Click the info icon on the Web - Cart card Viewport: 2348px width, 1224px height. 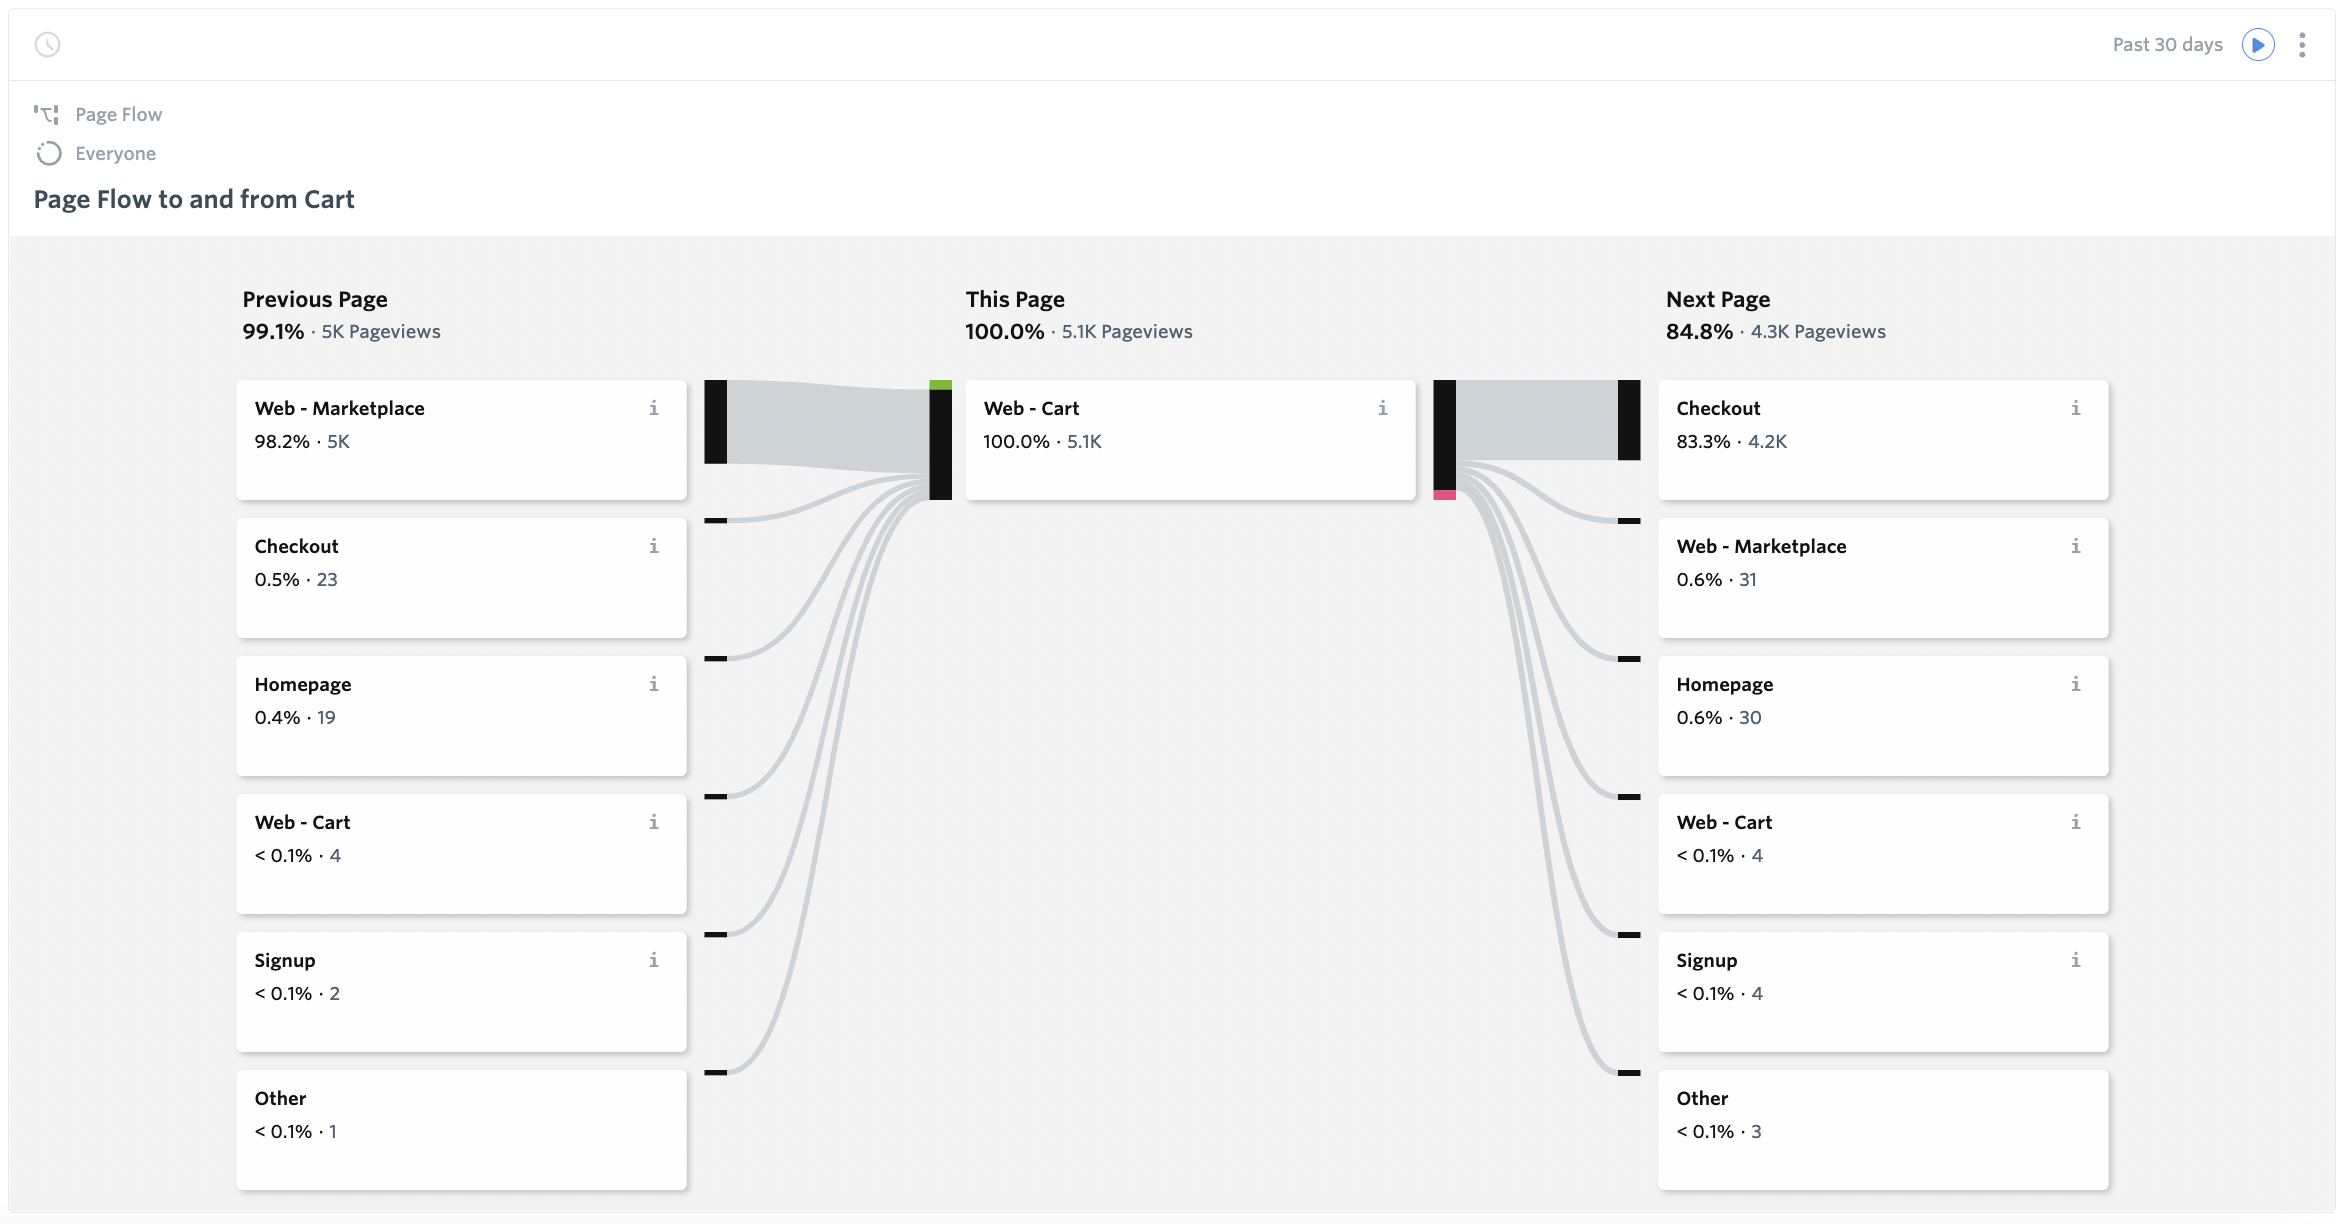tap(1383, 408)
